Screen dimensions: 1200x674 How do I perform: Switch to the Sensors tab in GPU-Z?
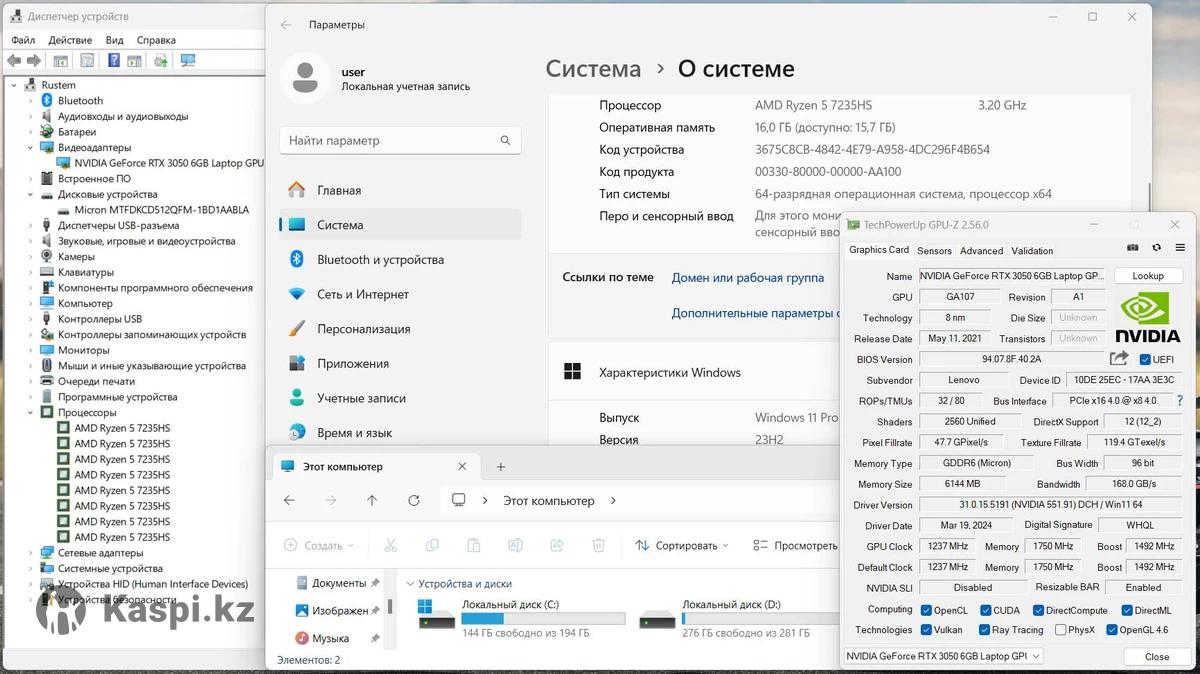[934, 251]
